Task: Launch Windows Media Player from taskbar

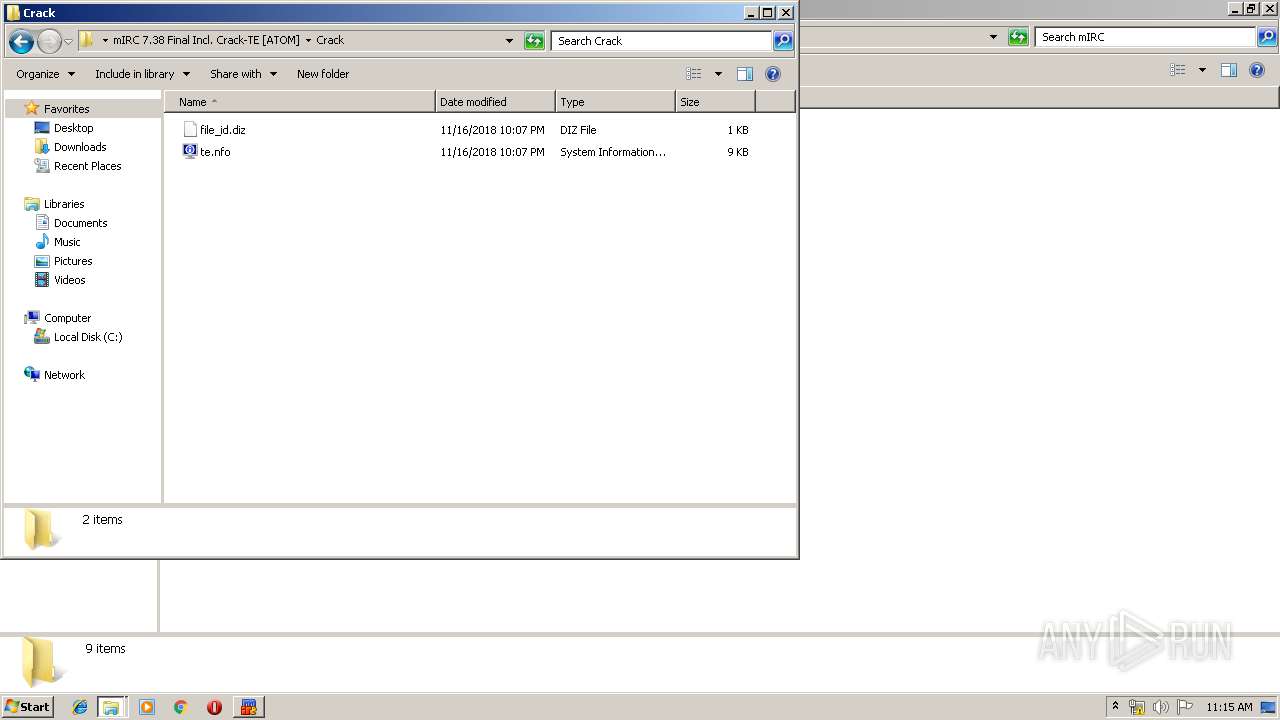Action: click(147, 707)
